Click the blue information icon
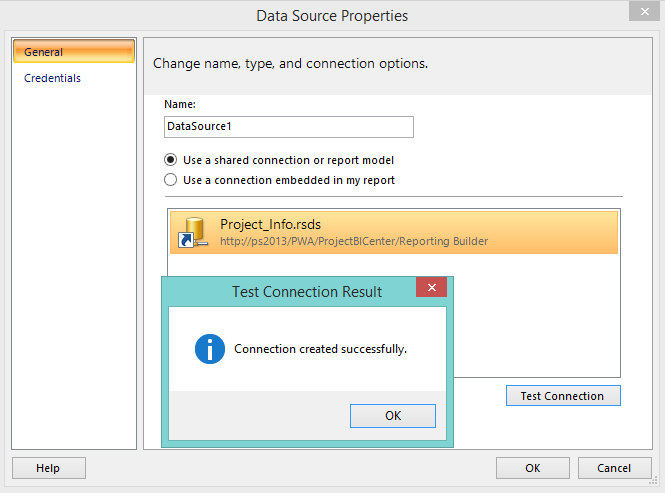665x493 pixels. tap(209, 349)
